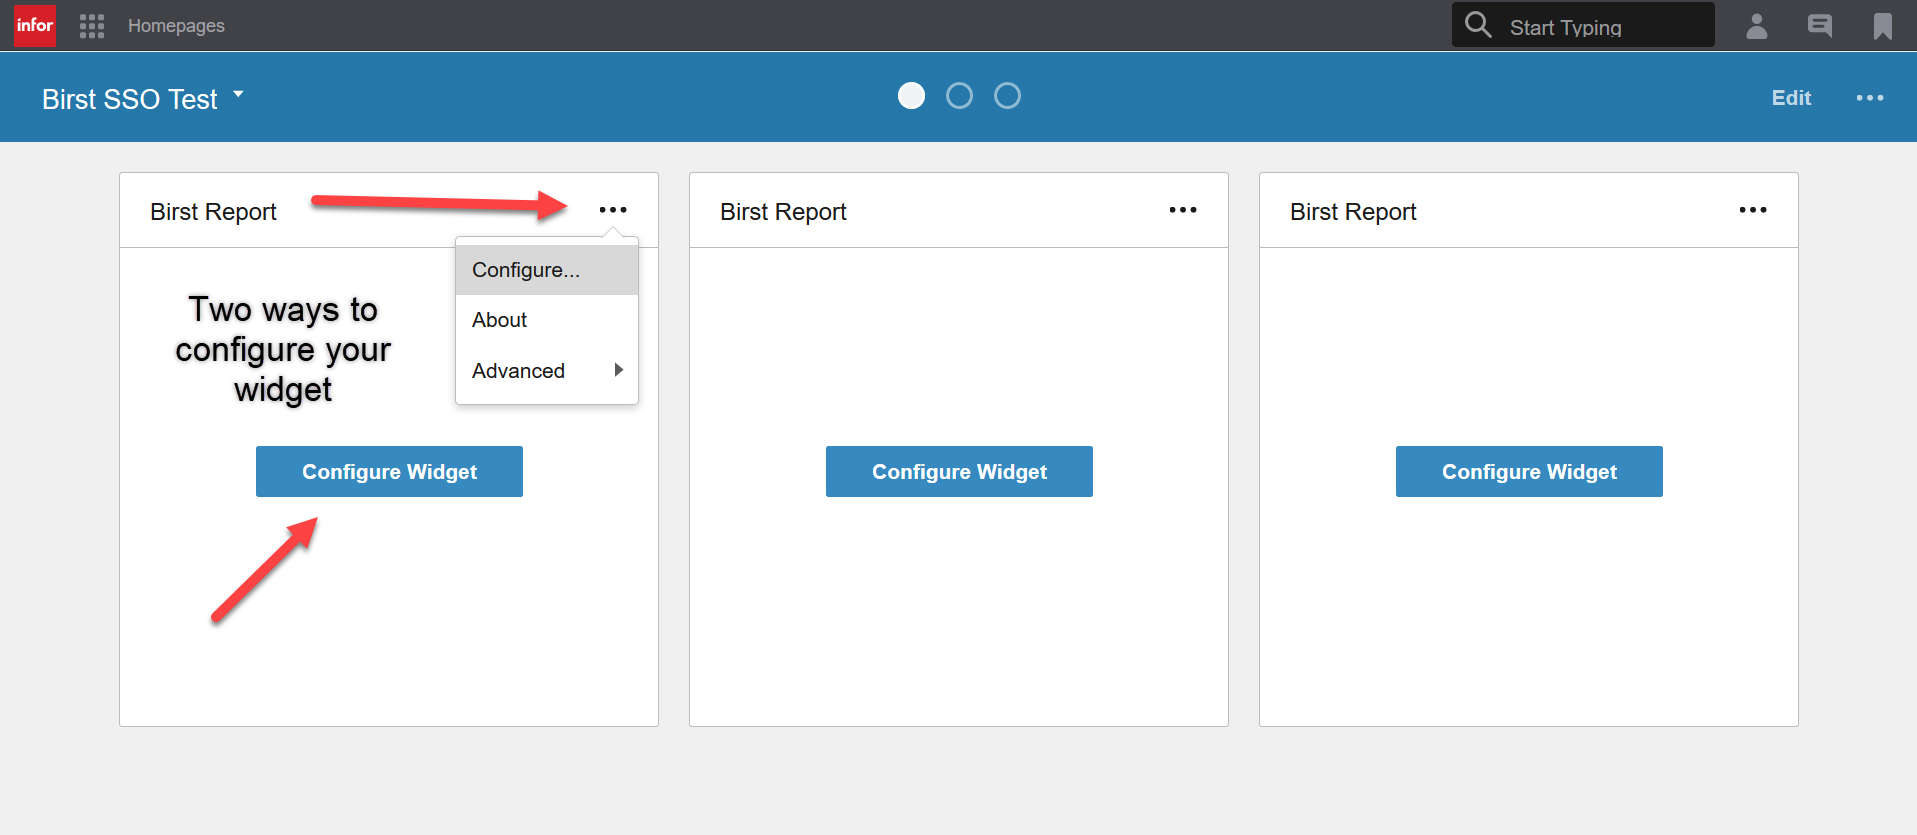Expand the Birst SSO Test page dropdown
Image resolution: width=1917 pixels, height=835 pixels.
238,95
